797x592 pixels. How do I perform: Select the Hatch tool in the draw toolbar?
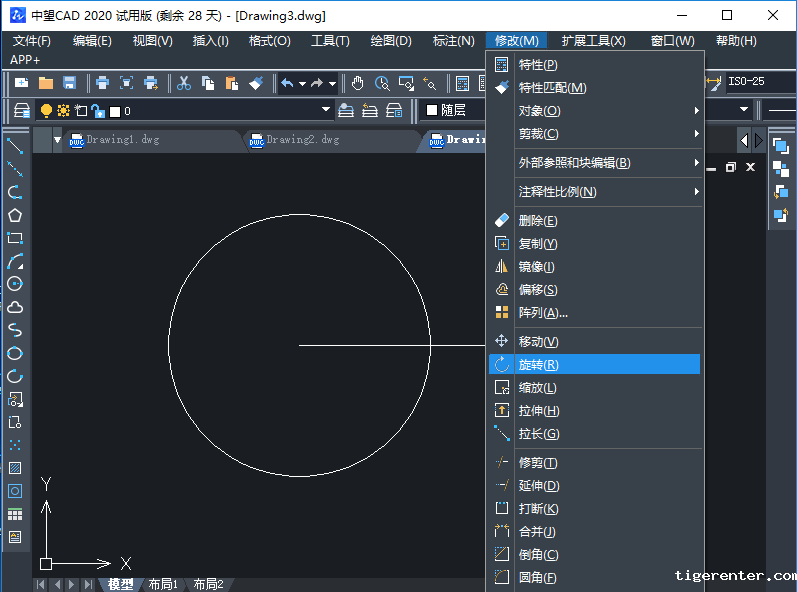15,468
